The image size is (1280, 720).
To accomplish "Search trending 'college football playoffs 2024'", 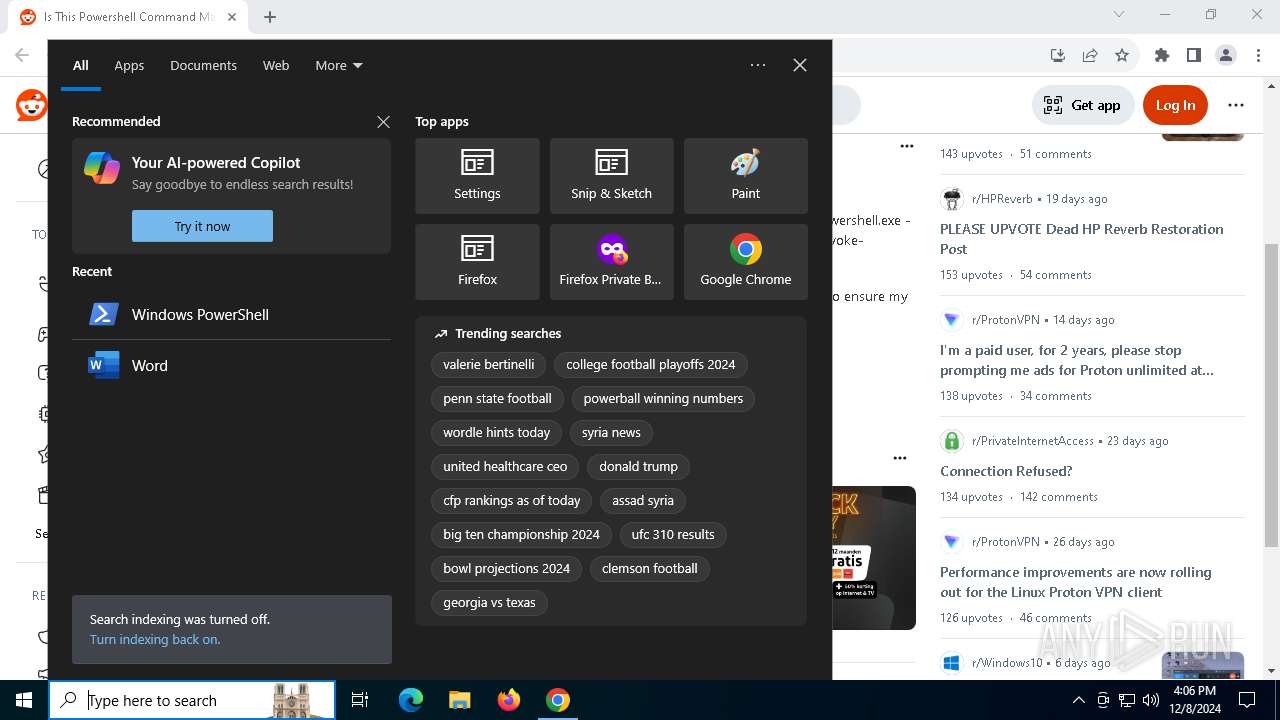I will pyautogui.click(x=651, y=365).
